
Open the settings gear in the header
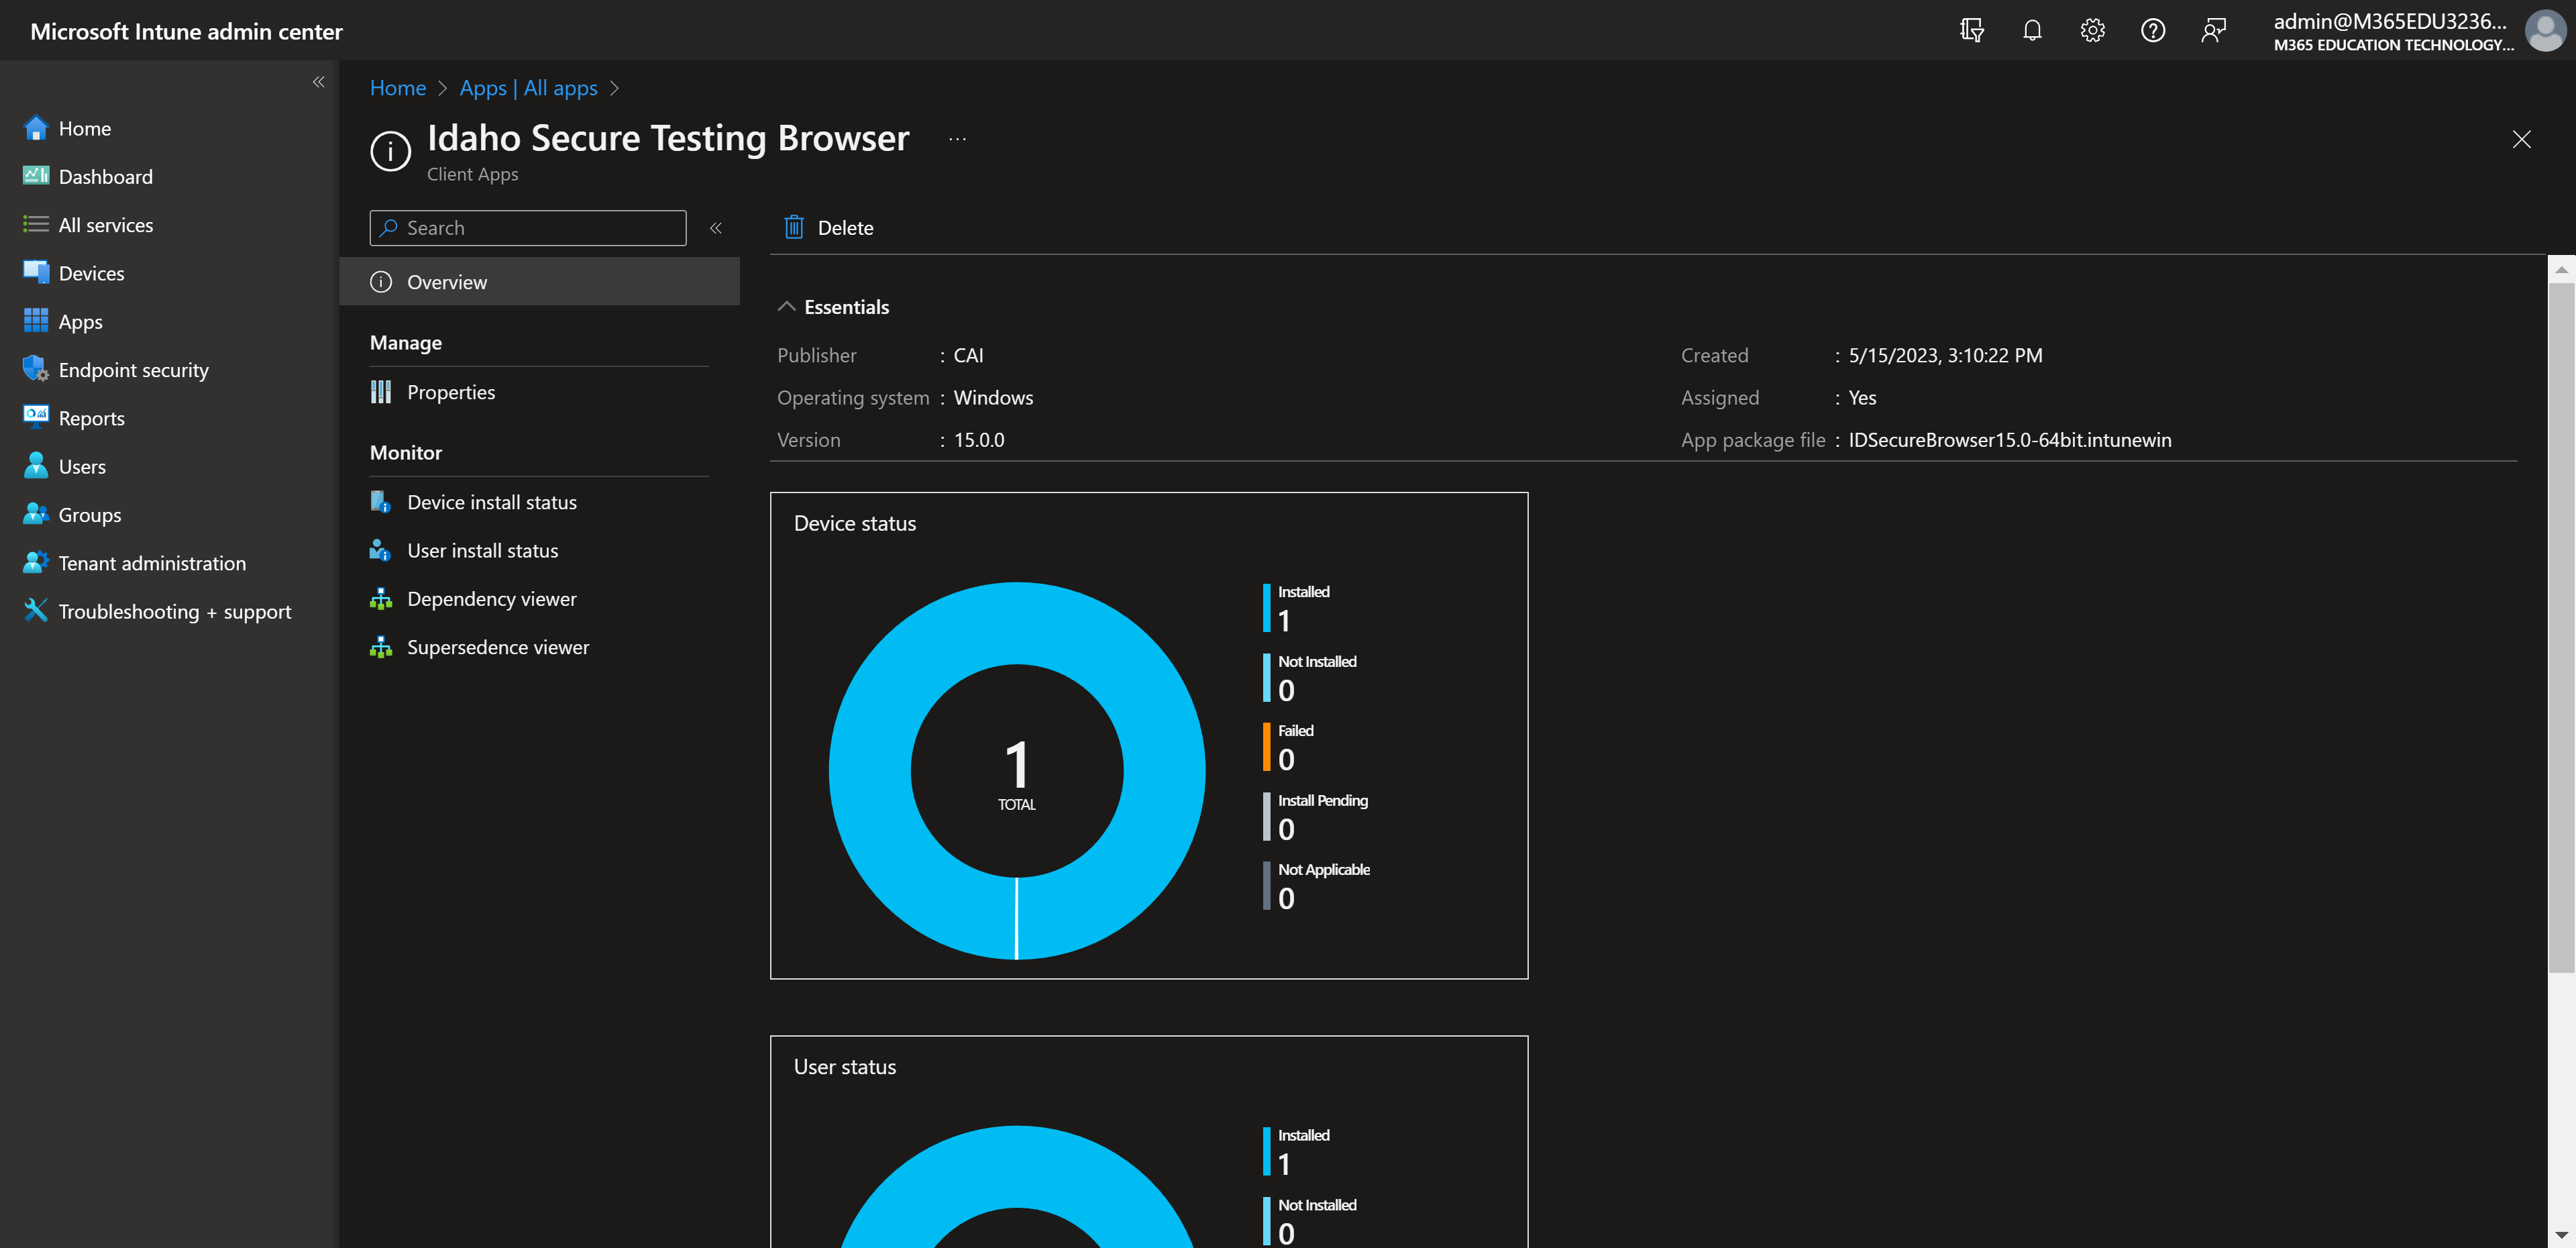coord(2092,30)
